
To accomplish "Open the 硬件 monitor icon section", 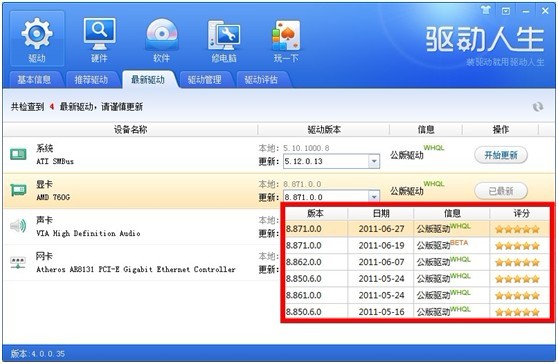I will 99,38.
